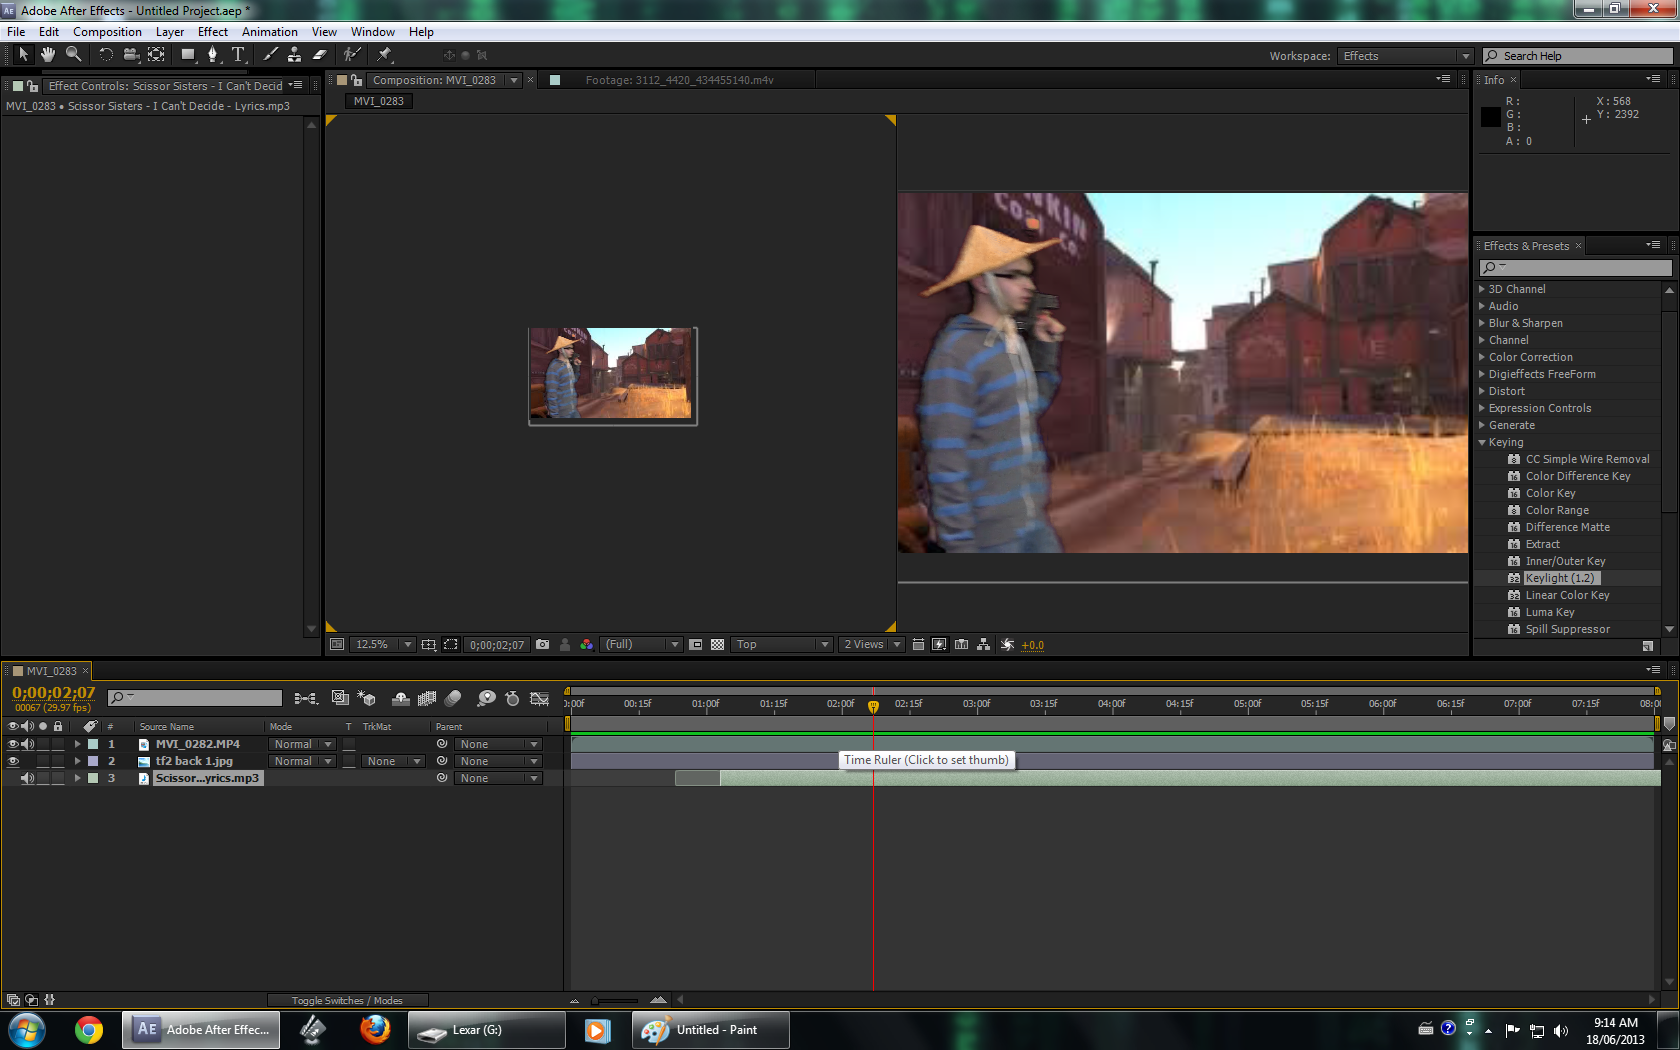Viewport: 1680px width, 1050px height.
Task: Select the Roto Brush tool
Action: tap(351, 55)
